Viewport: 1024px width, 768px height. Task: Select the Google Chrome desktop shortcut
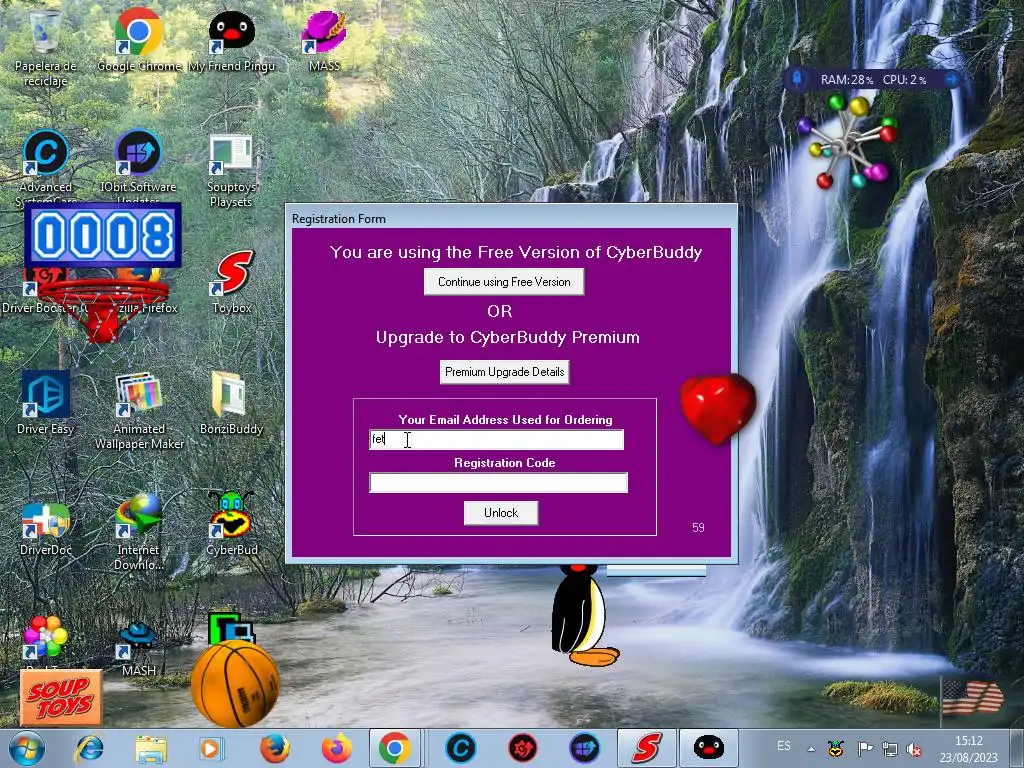coord(138,40)
